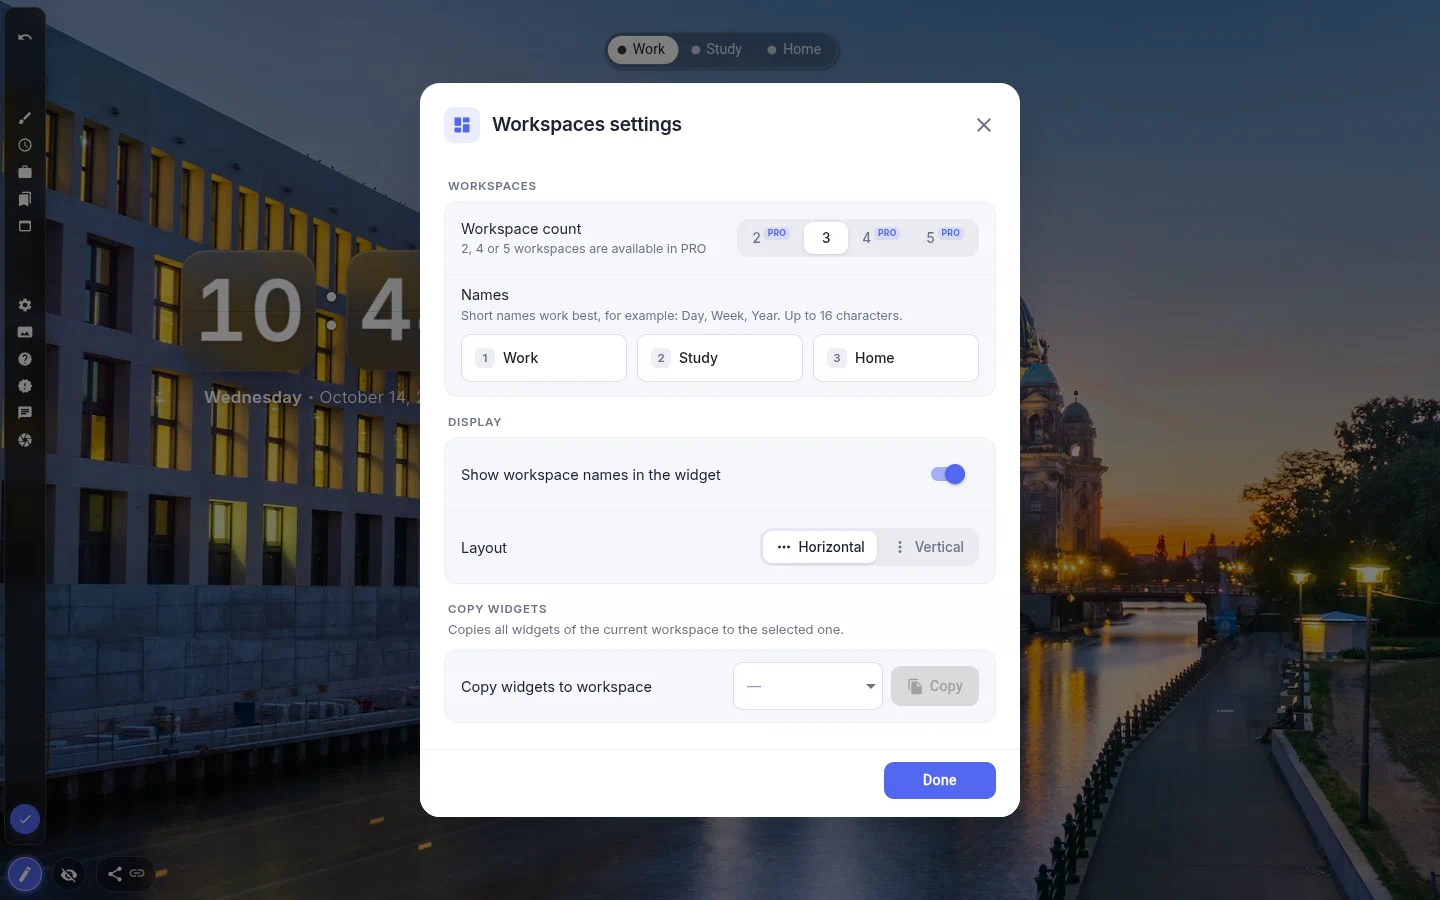Click the window frame icon in sidebar
Image resolution: width=1440 pixels, height=900 pixels.
point(25,226)
